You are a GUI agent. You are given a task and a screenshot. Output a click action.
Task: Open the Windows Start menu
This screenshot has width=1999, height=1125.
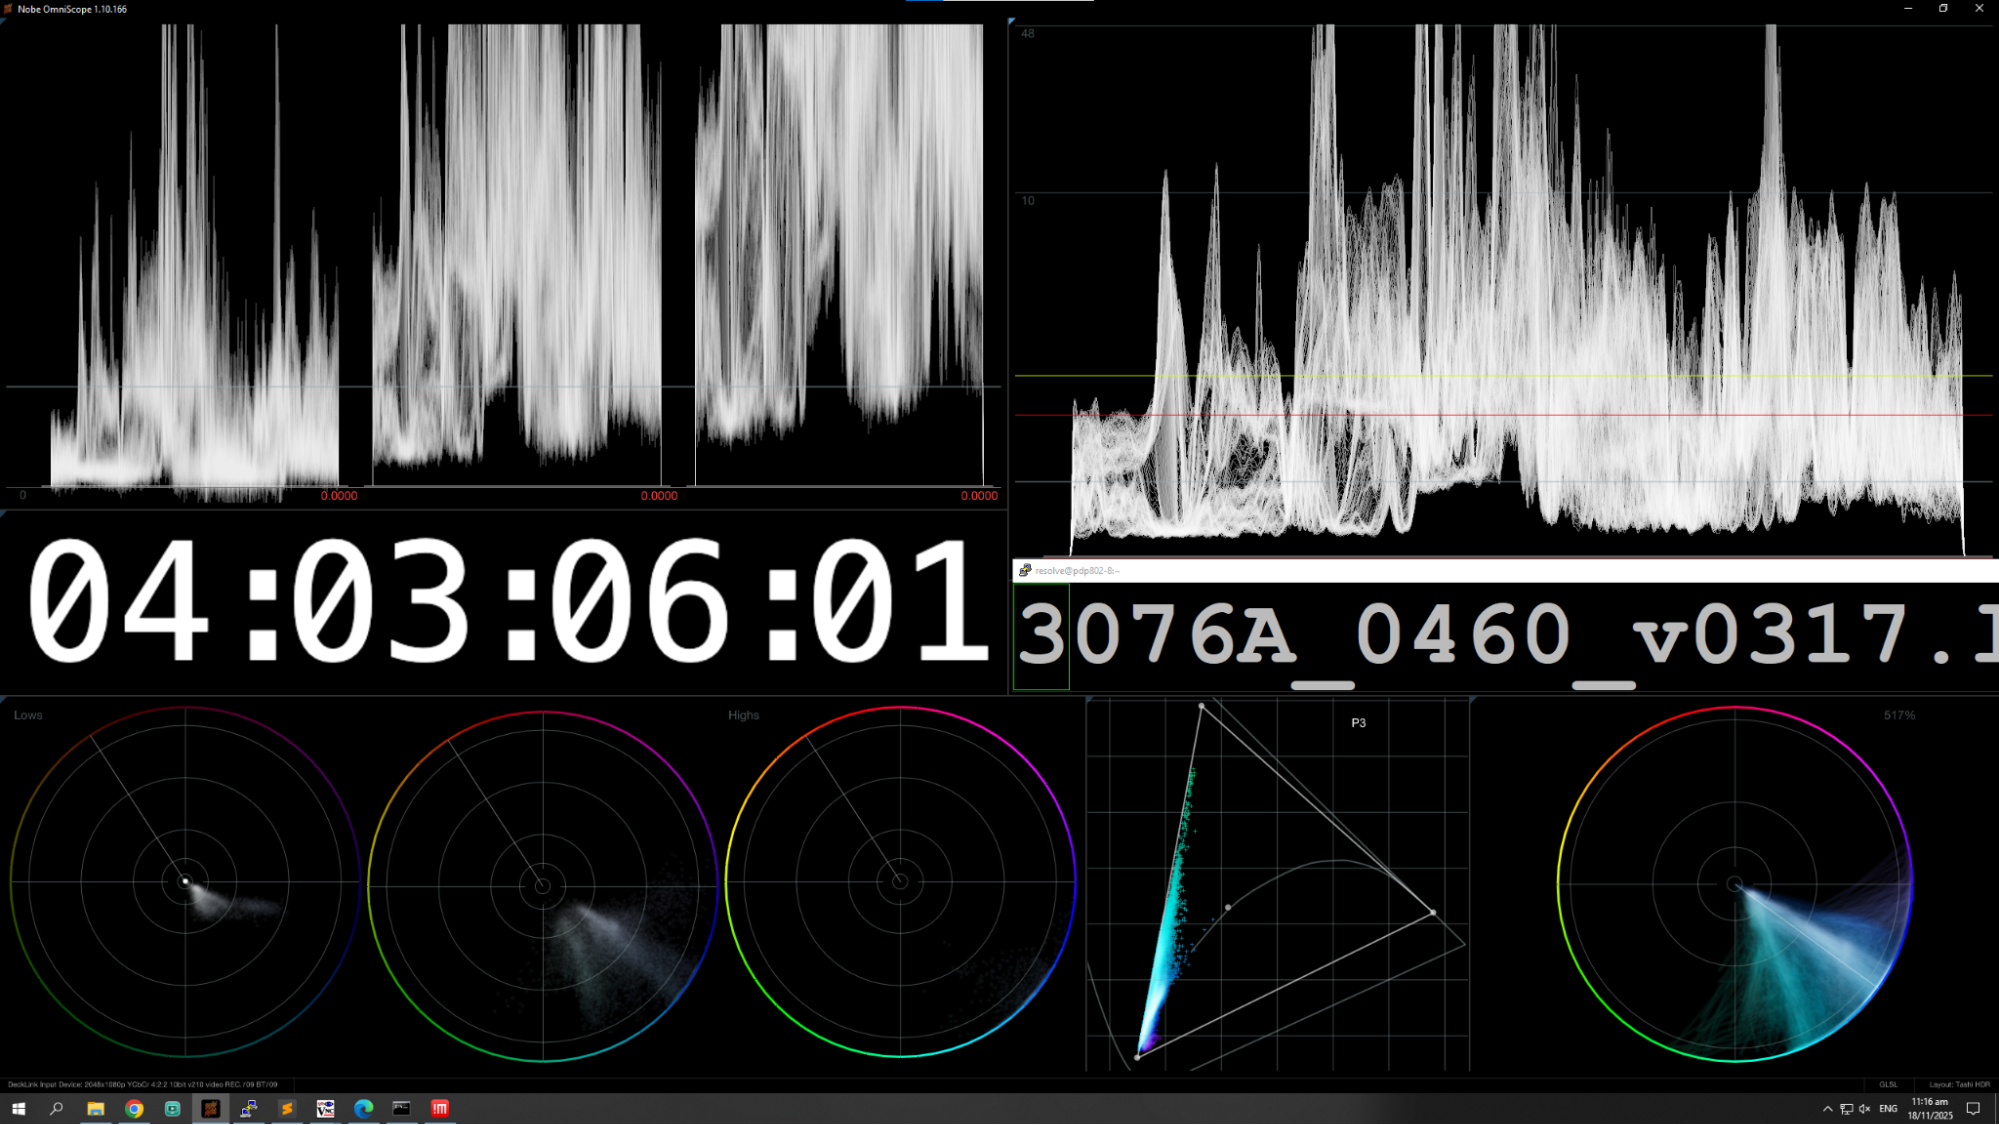[x=18, y=1108]
